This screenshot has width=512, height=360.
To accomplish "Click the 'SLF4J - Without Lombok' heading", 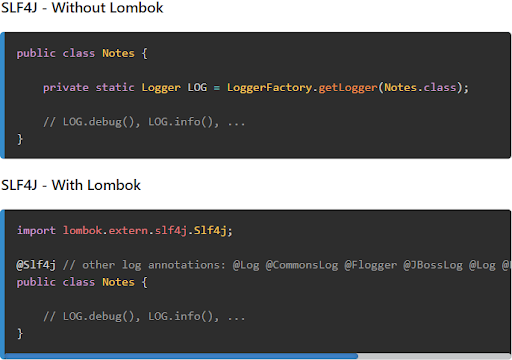I will coord(82,8).
